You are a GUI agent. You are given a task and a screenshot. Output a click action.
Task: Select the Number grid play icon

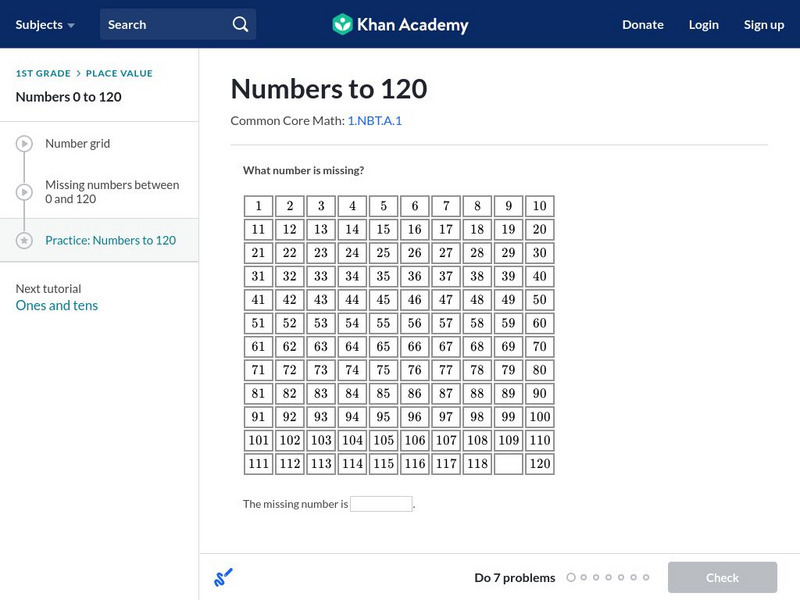coord(22,143)
